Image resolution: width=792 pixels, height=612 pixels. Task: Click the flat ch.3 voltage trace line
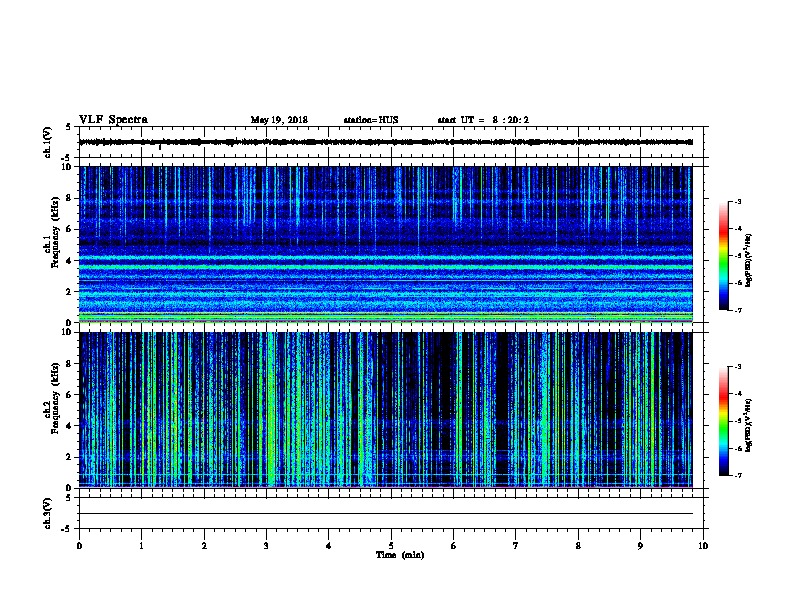point(386,514)
